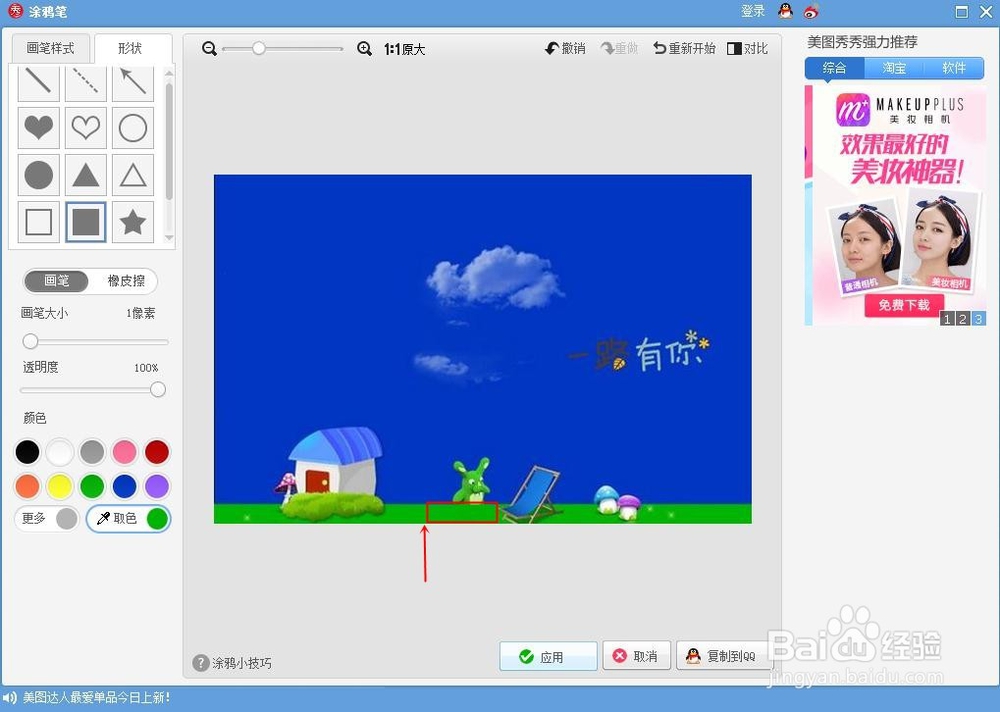Undo the last doodle stroke (撤销)
The height and width of the screenshot is (712, 1000).
565,48
